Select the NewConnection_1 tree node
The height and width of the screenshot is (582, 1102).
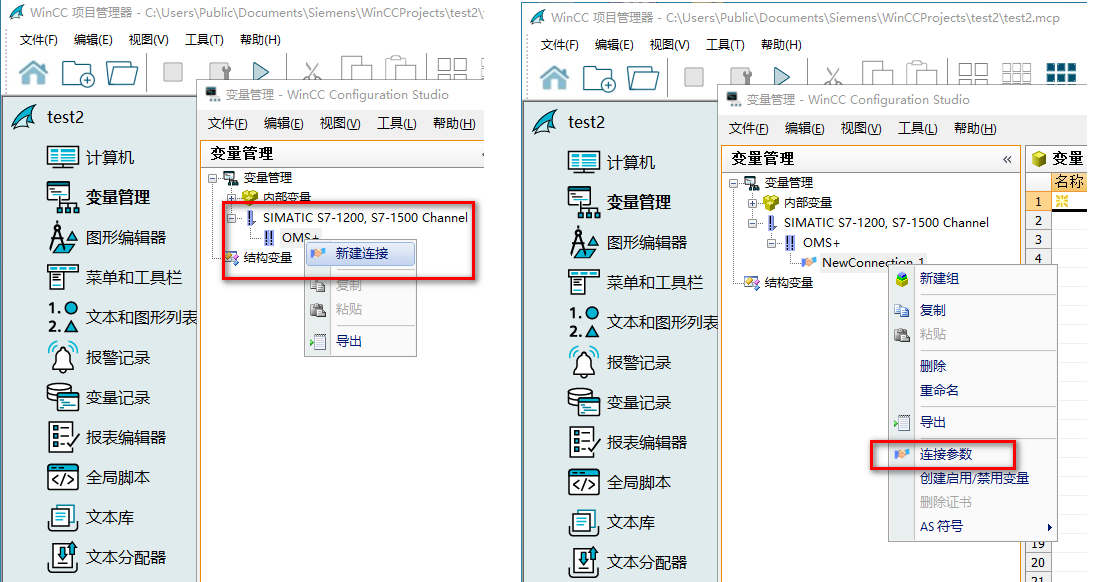[871, 263]
